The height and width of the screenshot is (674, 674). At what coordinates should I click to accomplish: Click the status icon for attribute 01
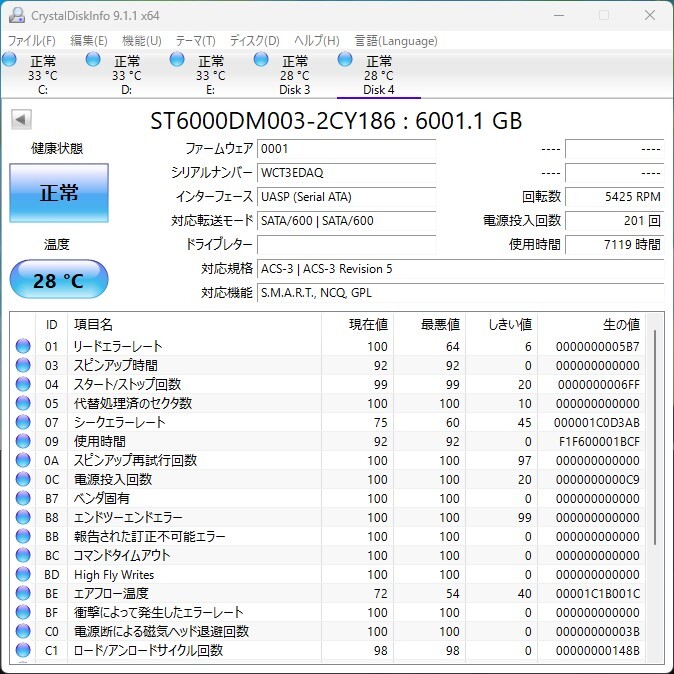pos(23,346)
